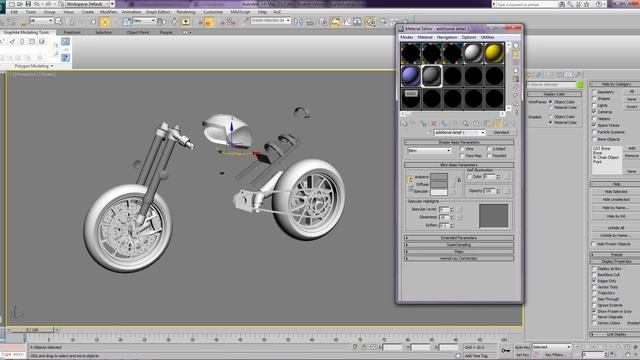Image resolution: width=640 pixels, height=360 pixels.
Task: Open the Modifiers menu
Action: (x=109, y=12)
